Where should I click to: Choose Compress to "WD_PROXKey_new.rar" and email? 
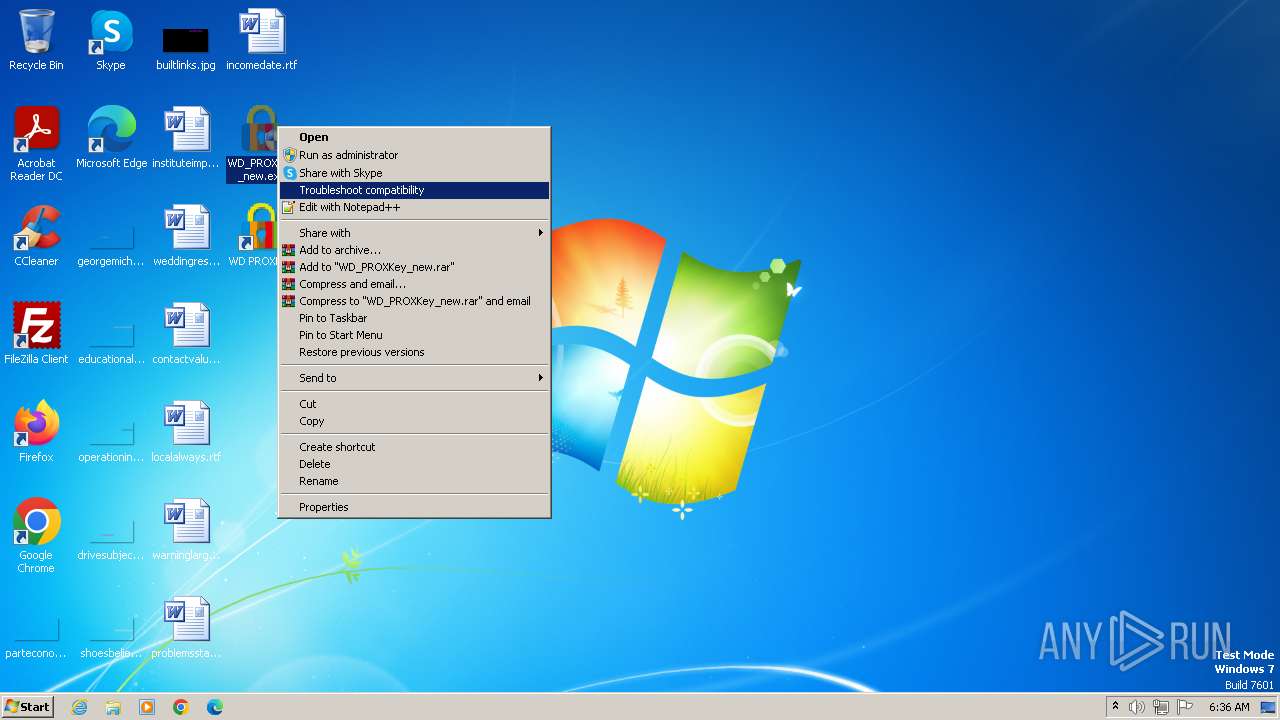[x=414, y=301]
